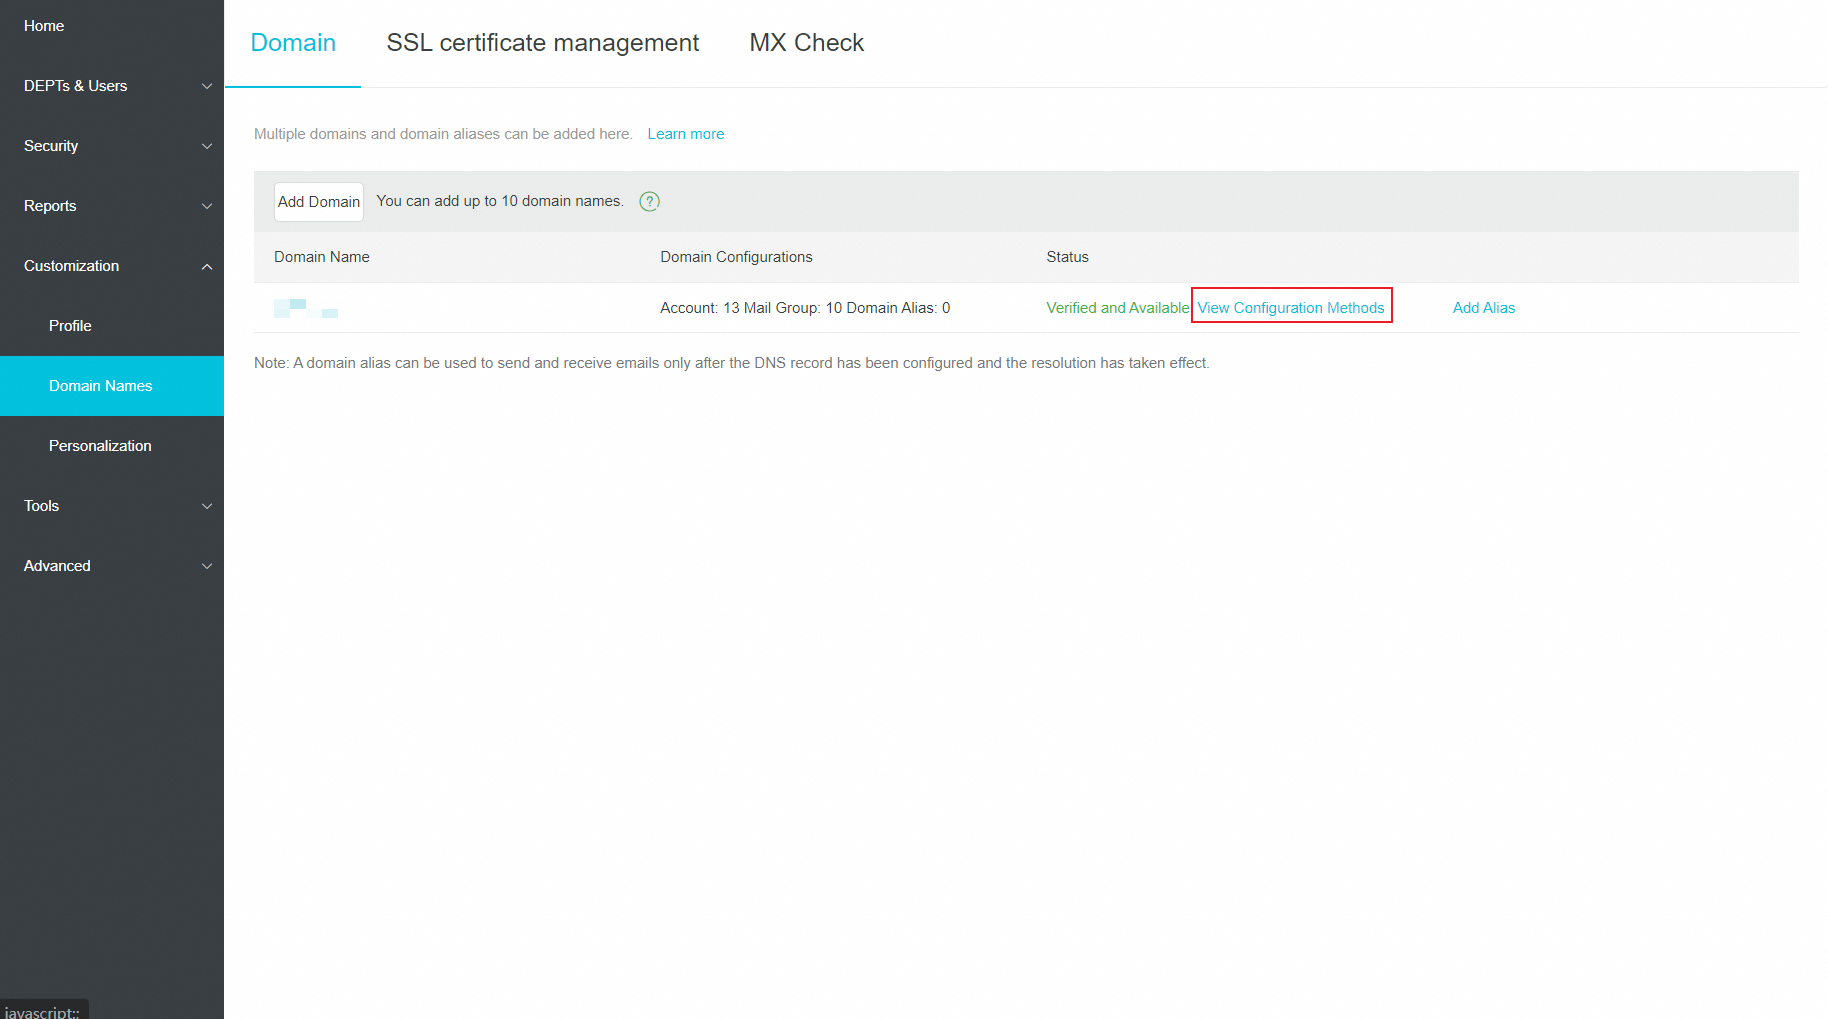Click the Add Domain button

pos(319,202)
